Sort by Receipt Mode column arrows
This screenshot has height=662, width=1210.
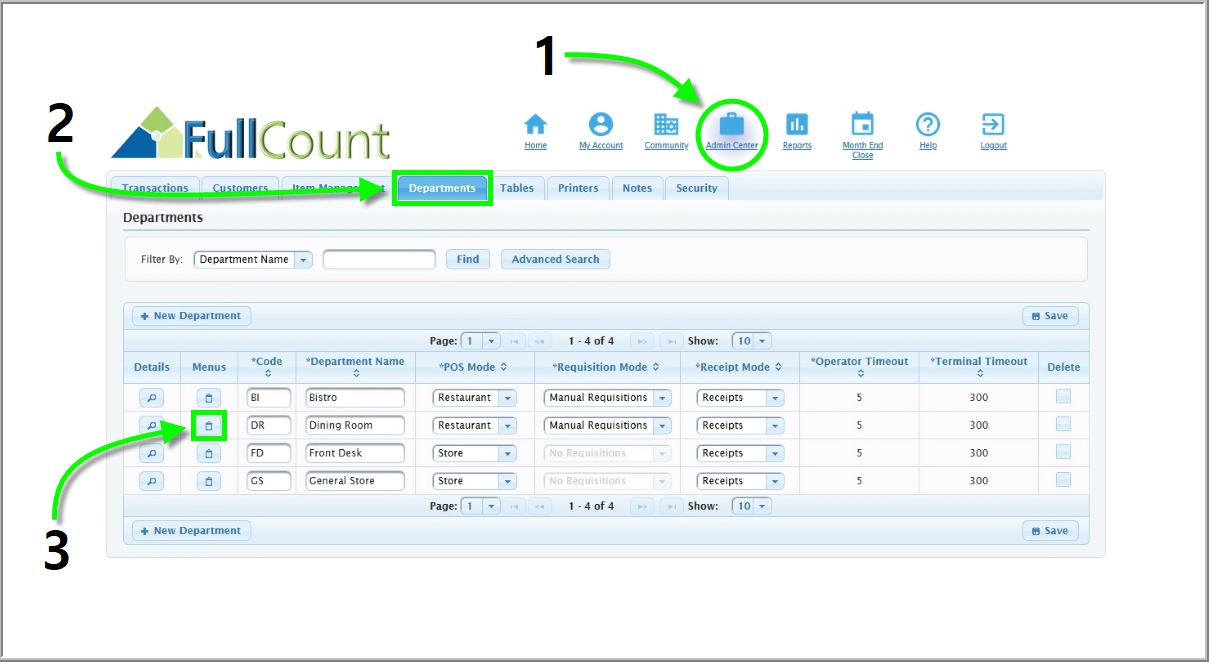778,367
